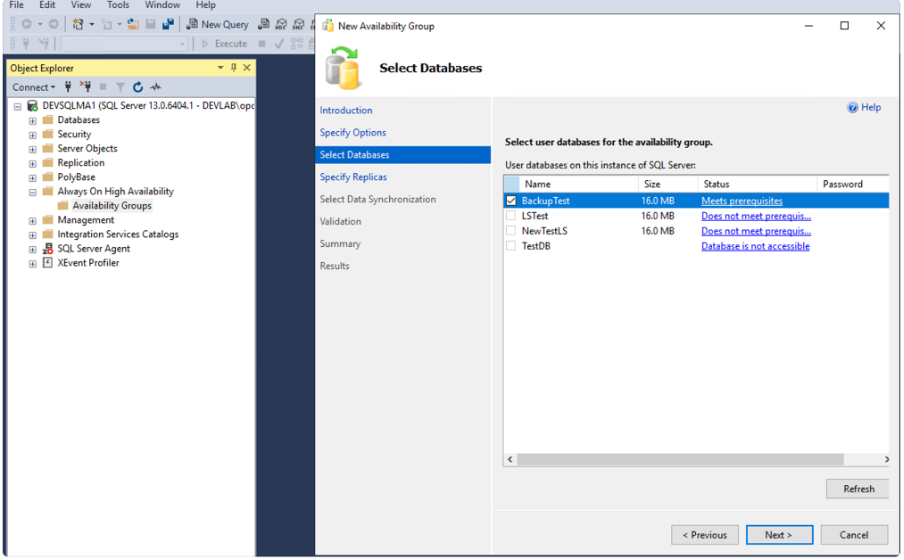The width and height of the screenshot is (904, 560).
Task: Collapse the DEVSQLMA1 server node
Action: point(18,107)
